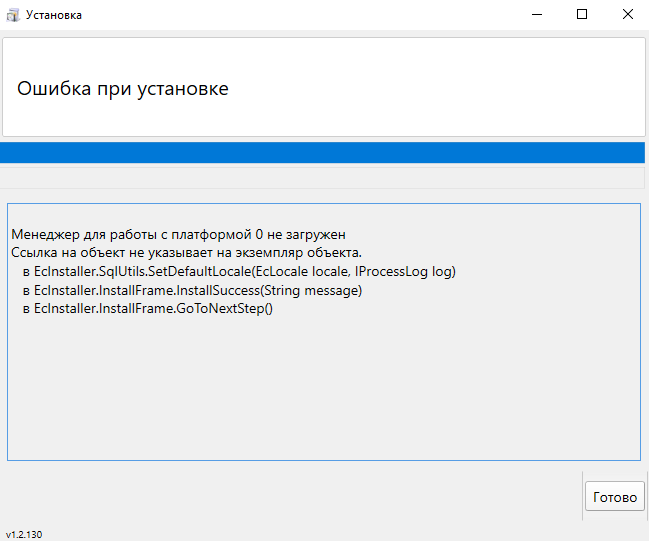Viewport: 649px width, 541px height.
Task: Click the installer icon in the title bar
Action: [x=13, y=15]
